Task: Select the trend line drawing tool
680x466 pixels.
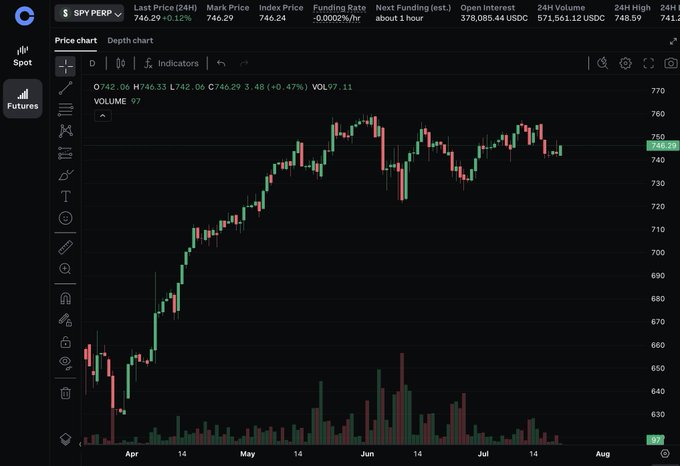Action: [65, 88]
